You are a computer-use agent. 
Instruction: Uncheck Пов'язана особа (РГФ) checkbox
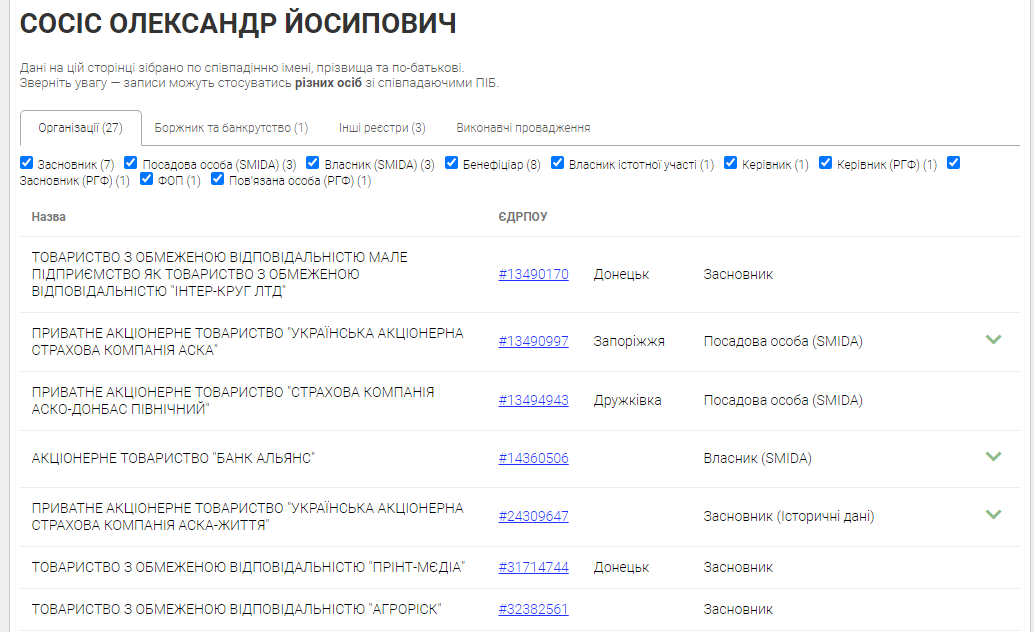(218, 180)
